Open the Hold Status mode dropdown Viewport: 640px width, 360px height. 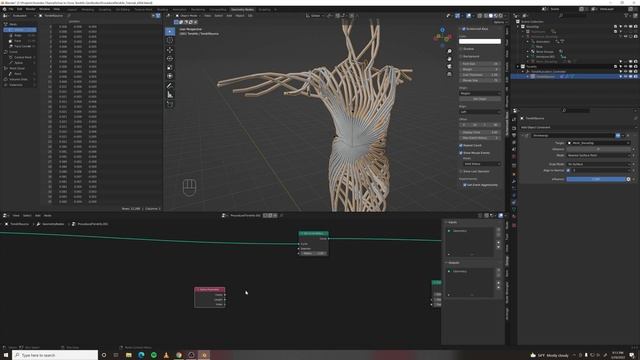[x=482, y=164]
